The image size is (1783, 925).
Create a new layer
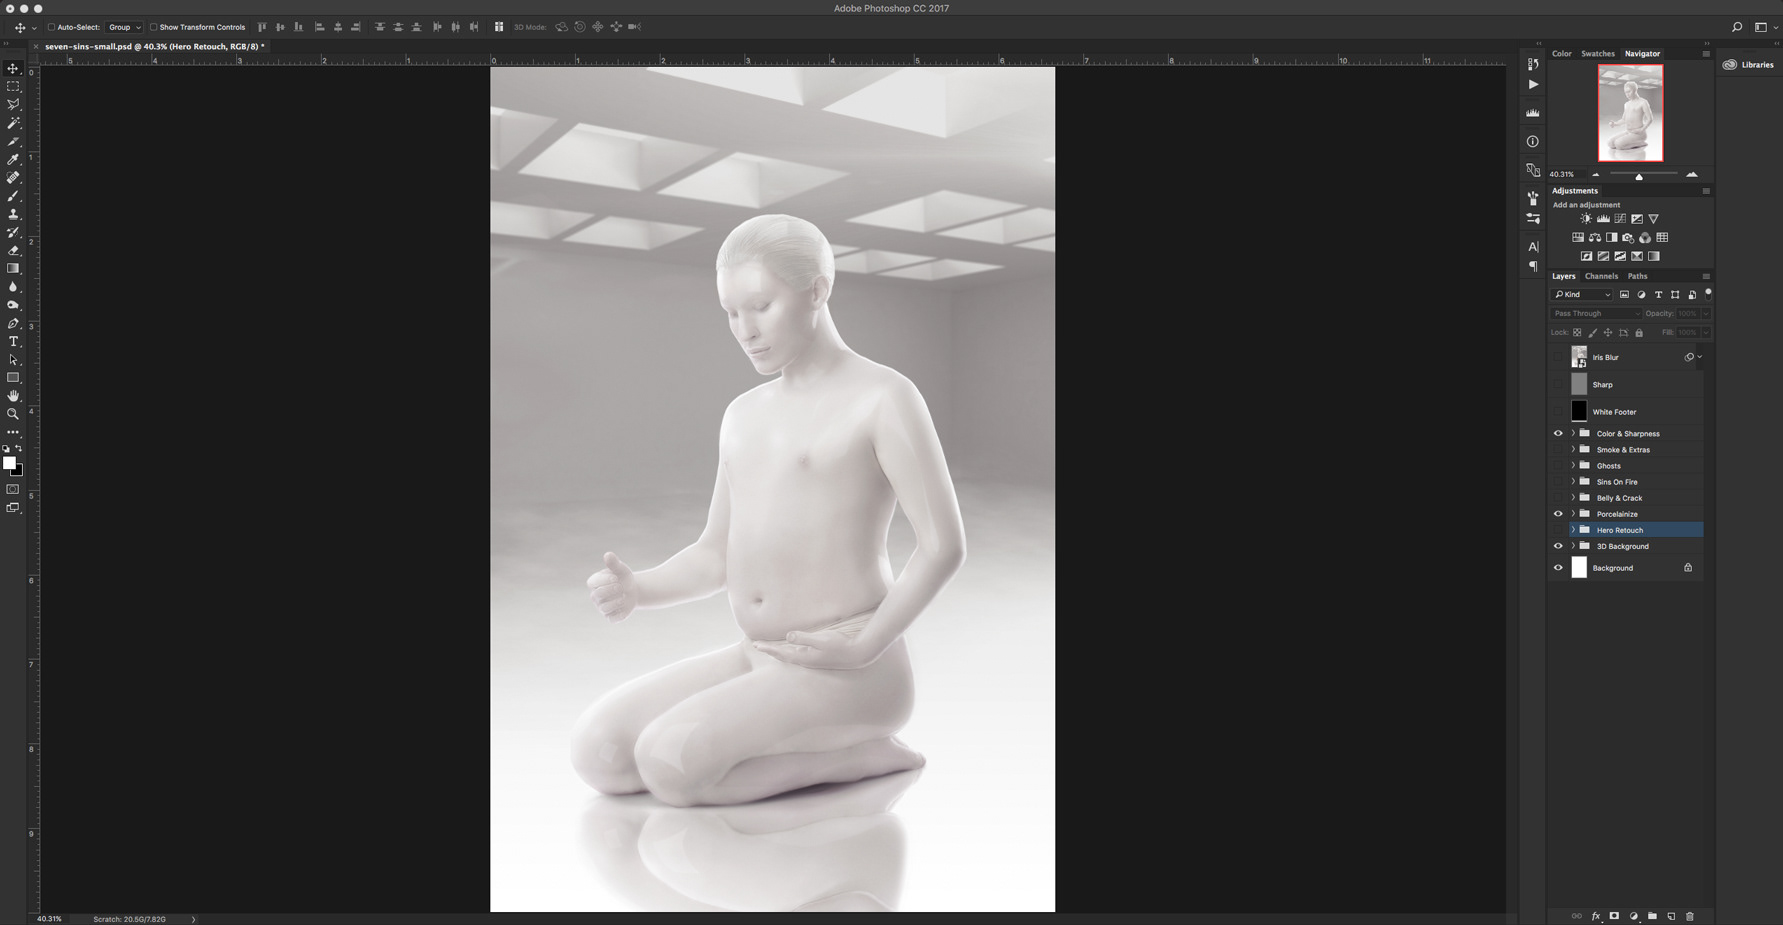click(x=1671, y=916)
